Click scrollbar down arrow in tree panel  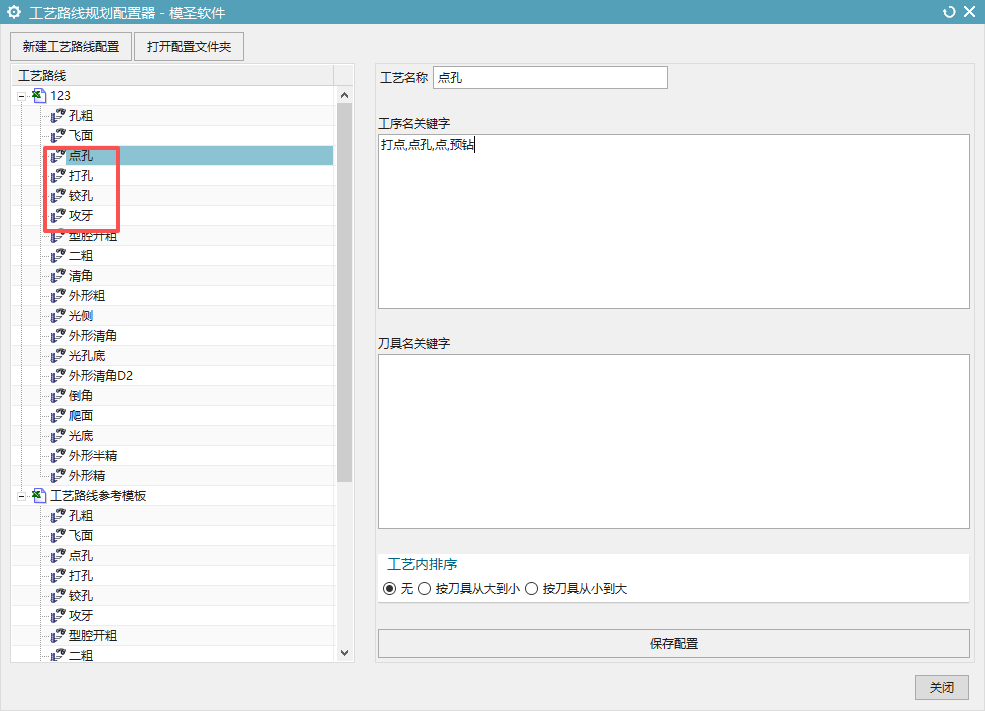click(x=344, y=653)
